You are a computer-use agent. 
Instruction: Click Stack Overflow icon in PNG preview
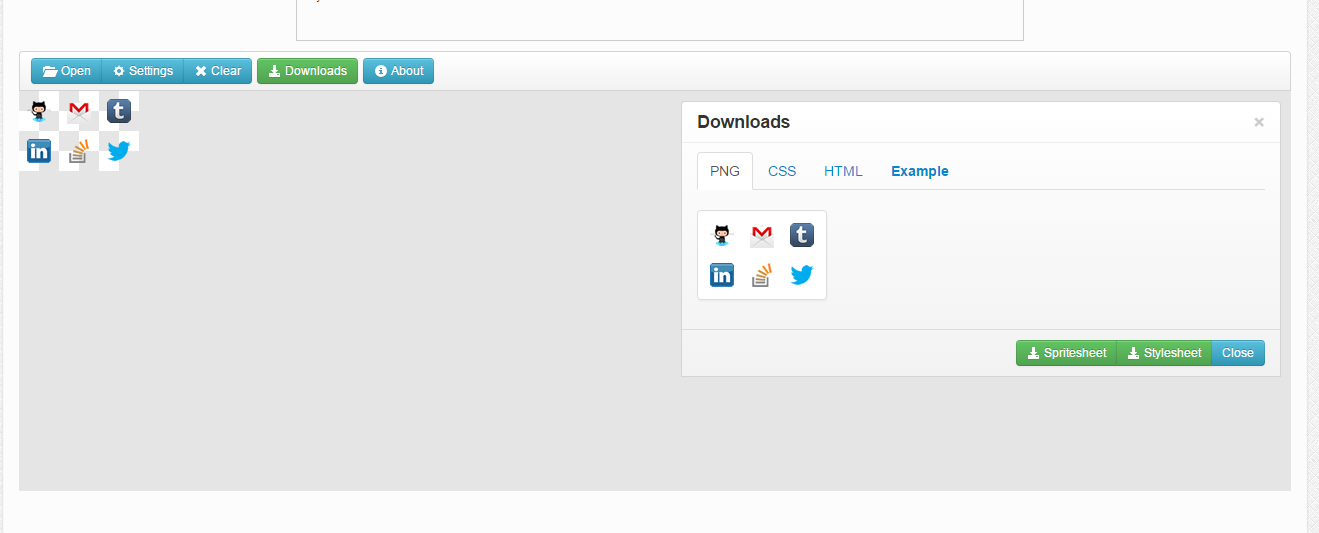pos(762,275)
